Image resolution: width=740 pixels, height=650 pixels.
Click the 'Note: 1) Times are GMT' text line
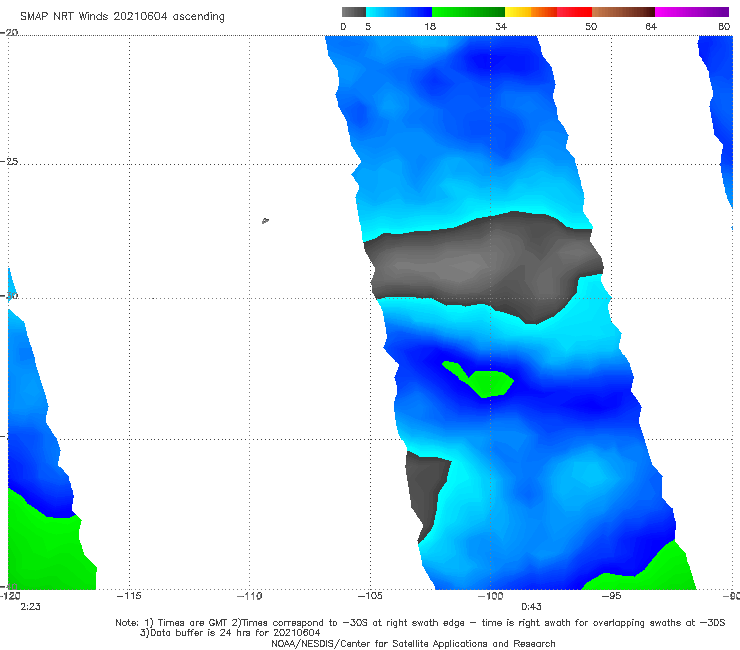[x=420, y=623]
